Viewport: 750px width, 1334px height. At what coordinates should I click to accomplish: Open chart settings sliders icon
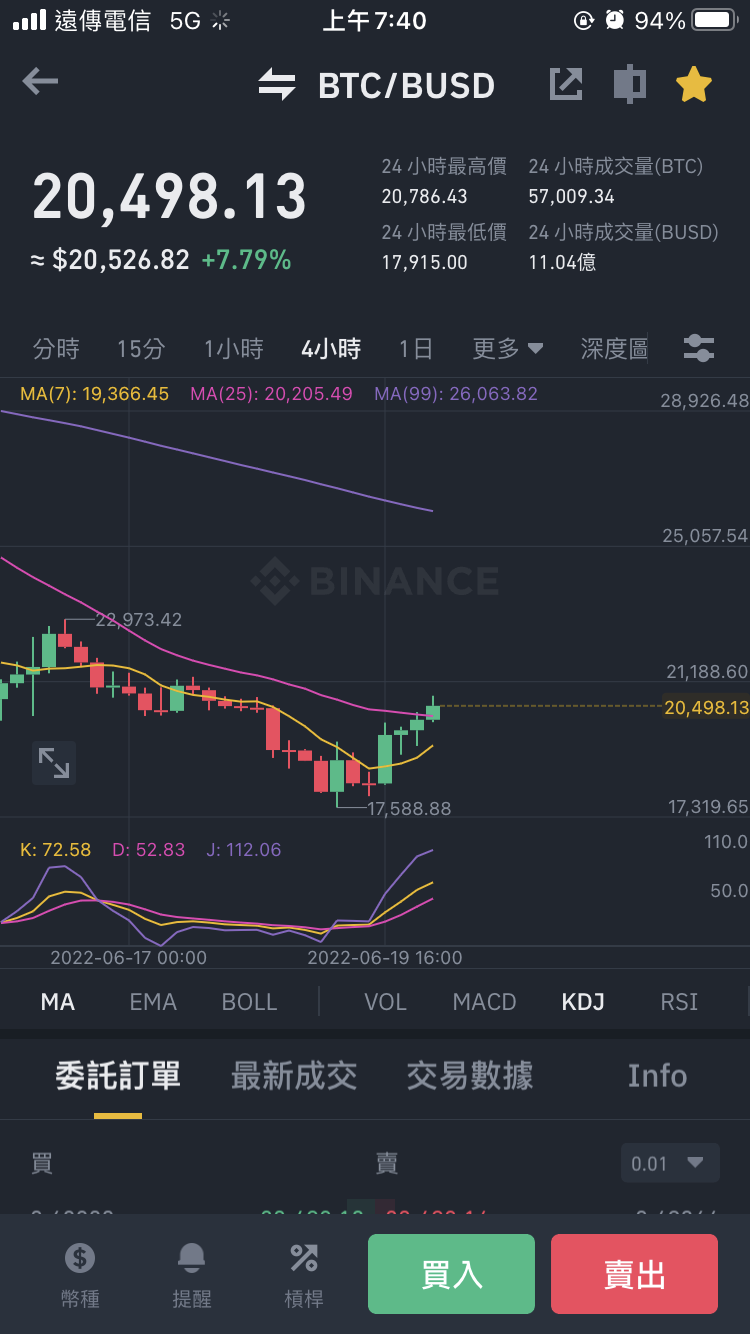pos(698,349)
